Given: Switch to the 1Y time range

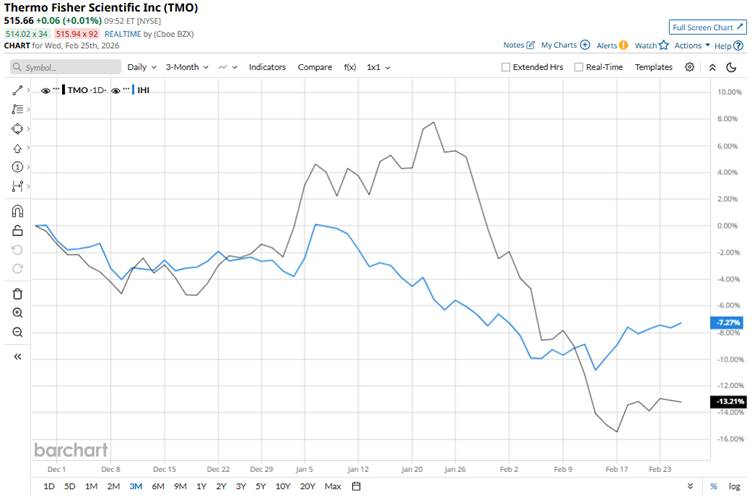Looking at the screenshot, I should 201,486.
